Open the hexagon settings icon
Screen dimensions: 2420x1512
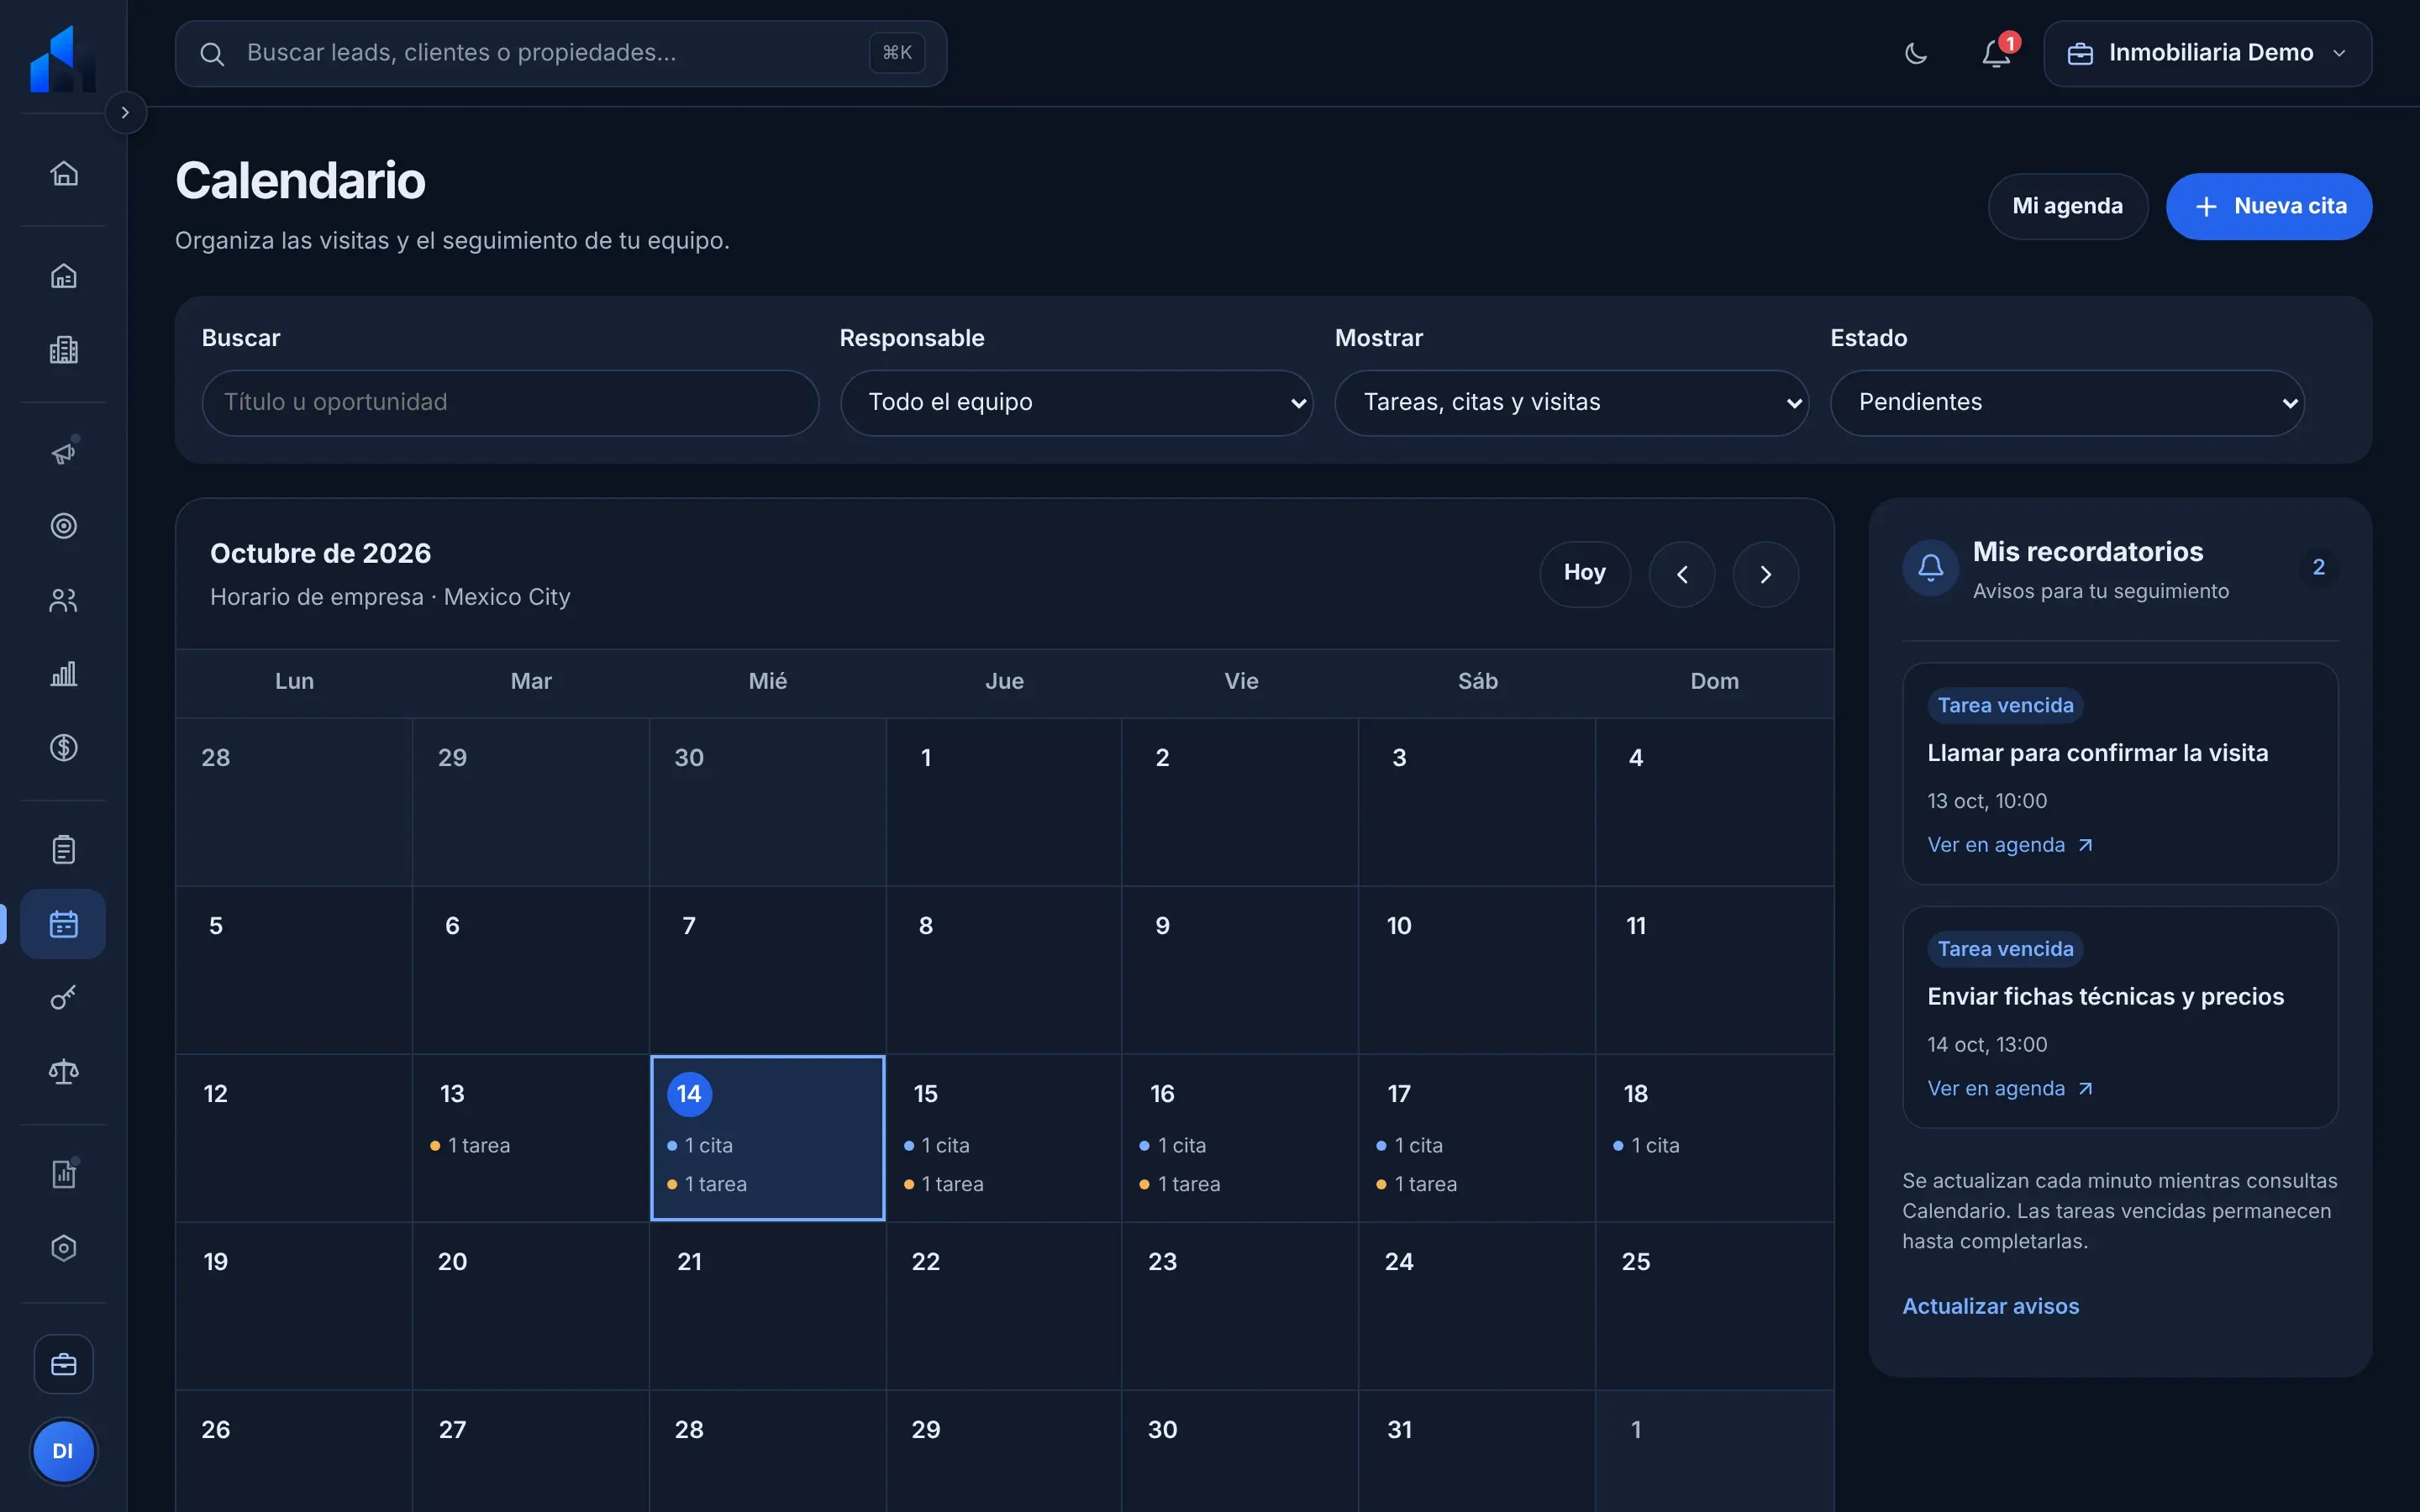click(64, 1248)
